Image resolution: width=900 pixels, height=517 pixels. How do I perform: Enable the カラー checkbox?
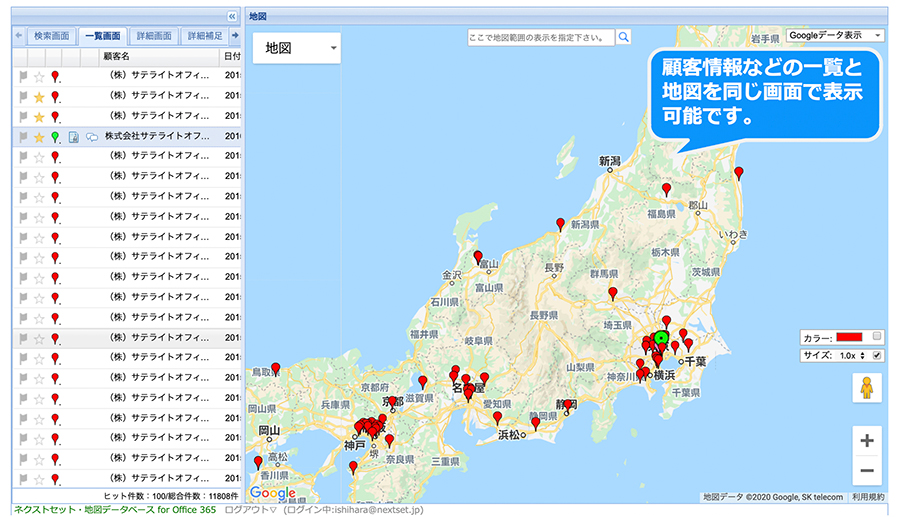tap(876, 336)
